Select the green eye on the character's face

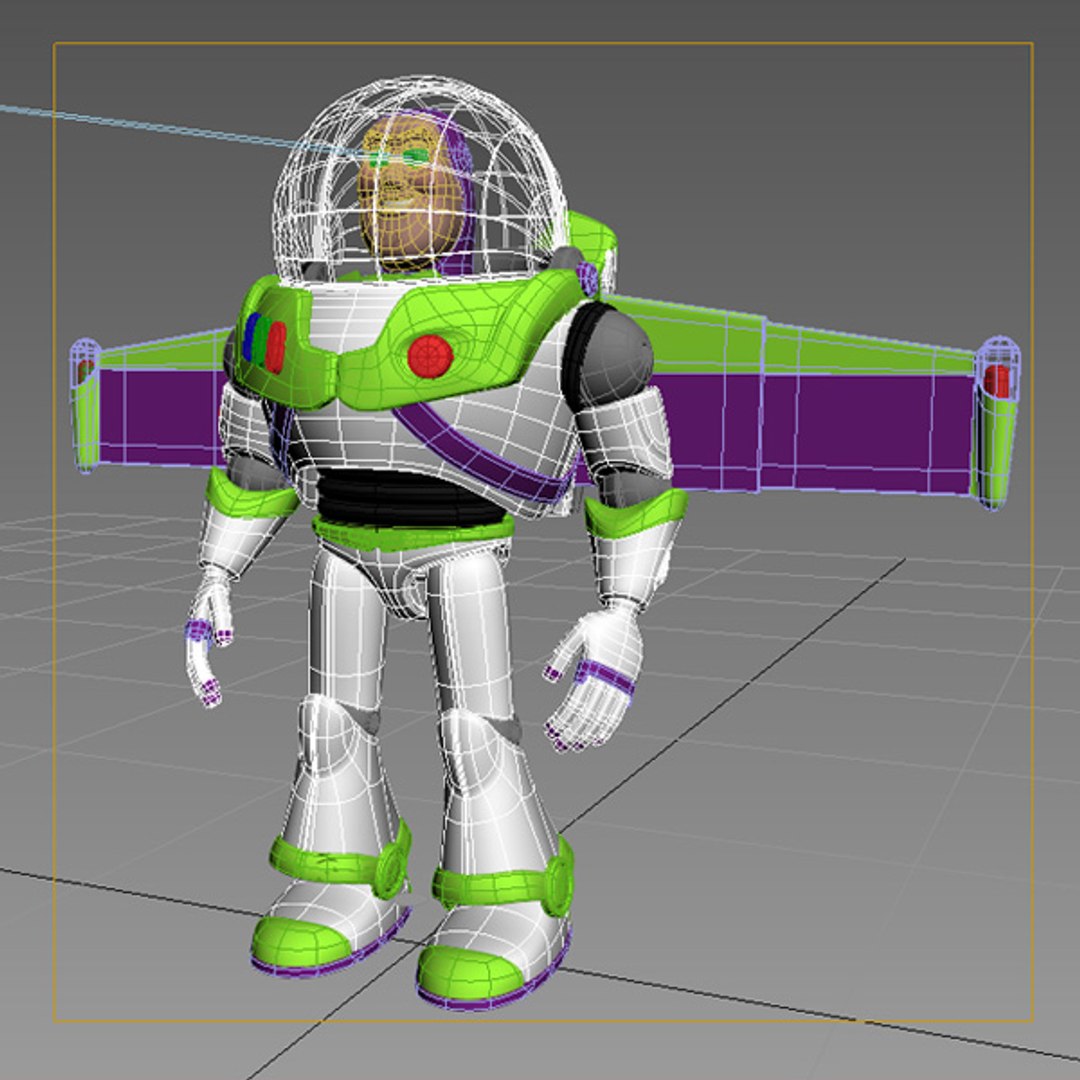pos(416,157)
